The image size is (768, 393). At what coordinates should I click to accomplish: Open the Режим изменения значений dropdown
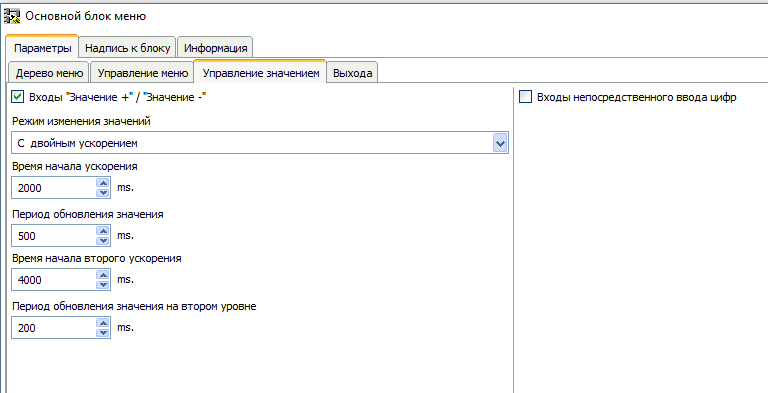click(x=260, y=143)
